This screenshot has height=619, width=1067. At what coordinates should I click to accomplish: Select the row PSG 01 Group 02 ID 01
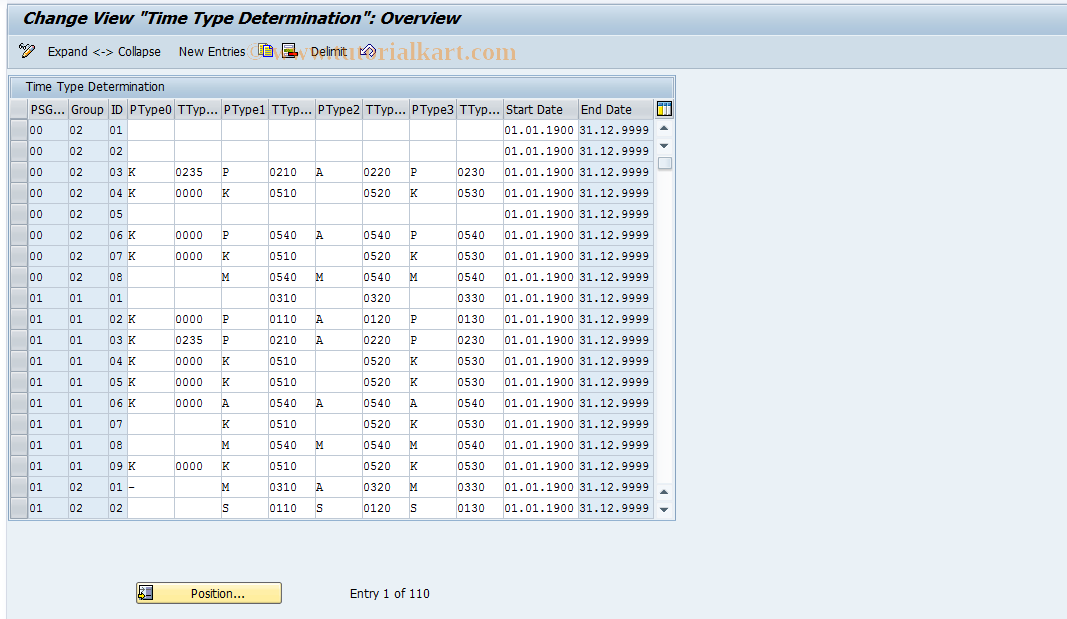(x=19, y=488)
